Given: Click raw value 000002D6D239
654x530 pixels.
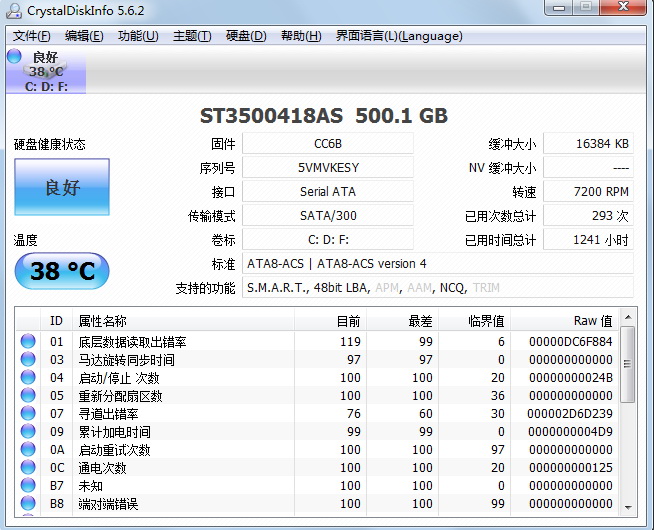Looking at the screenshot, I should (570, 414).
